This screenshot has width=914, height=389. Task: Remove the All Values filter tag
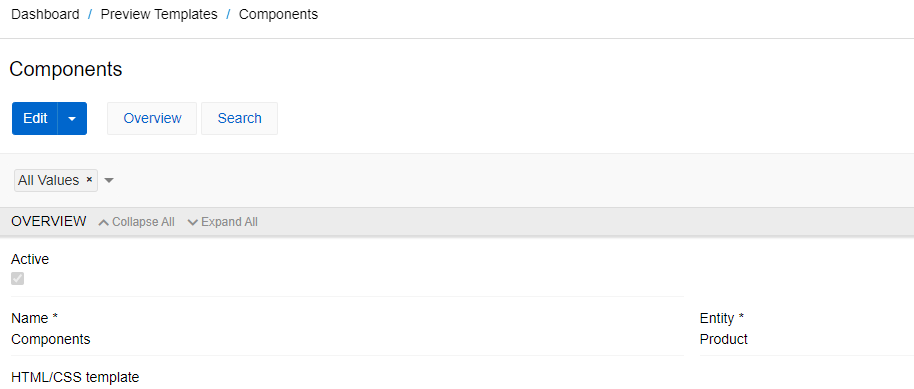point(89,180)
